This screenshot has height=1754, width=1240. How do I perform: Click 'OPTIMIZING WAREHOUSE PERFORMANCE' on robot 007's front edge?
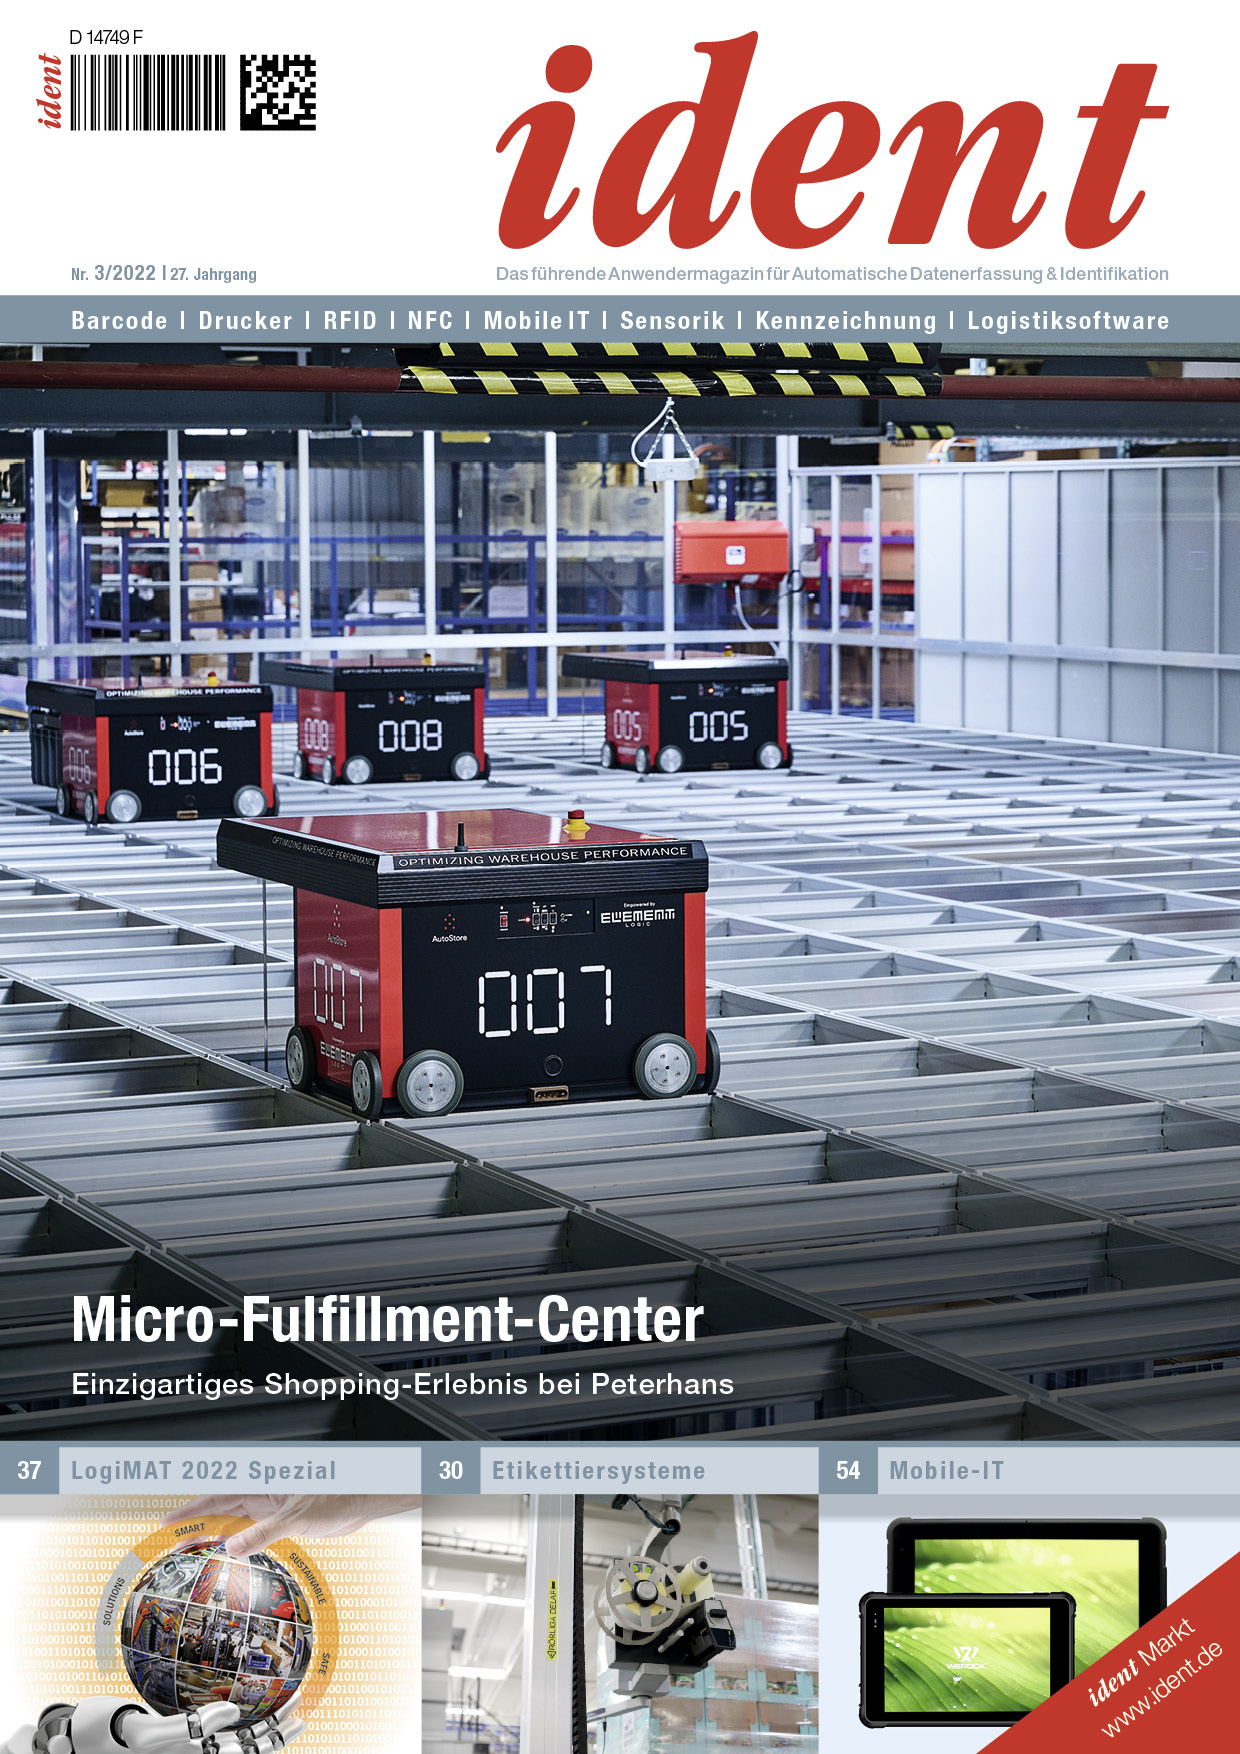(x=543, y=856)
